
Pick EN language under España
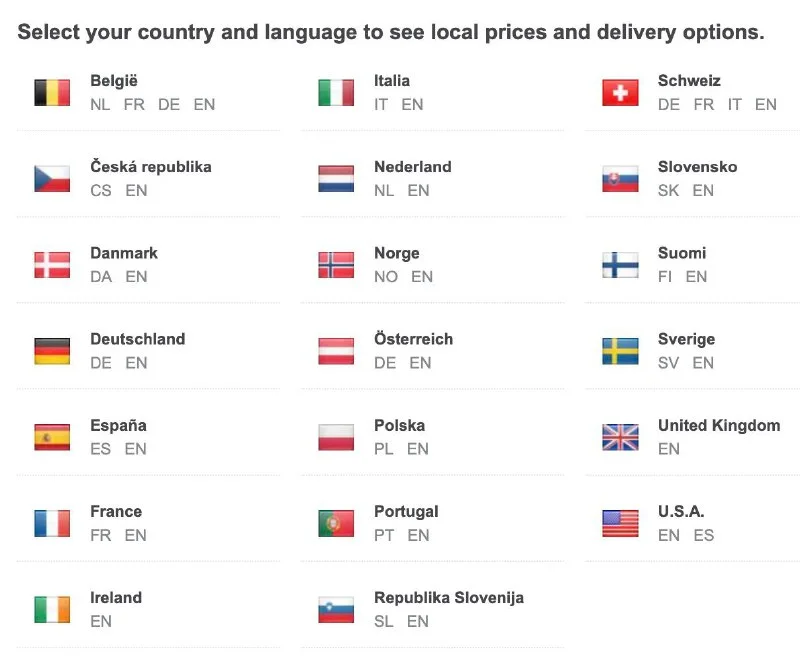point(136,449)
